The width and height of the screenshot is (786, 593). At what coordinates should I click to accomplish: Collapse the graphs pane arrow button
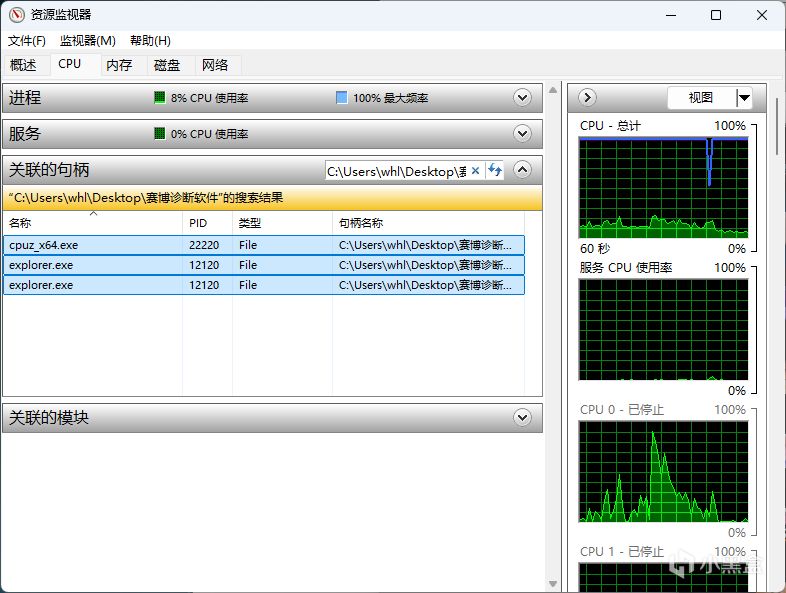[587, 97]
